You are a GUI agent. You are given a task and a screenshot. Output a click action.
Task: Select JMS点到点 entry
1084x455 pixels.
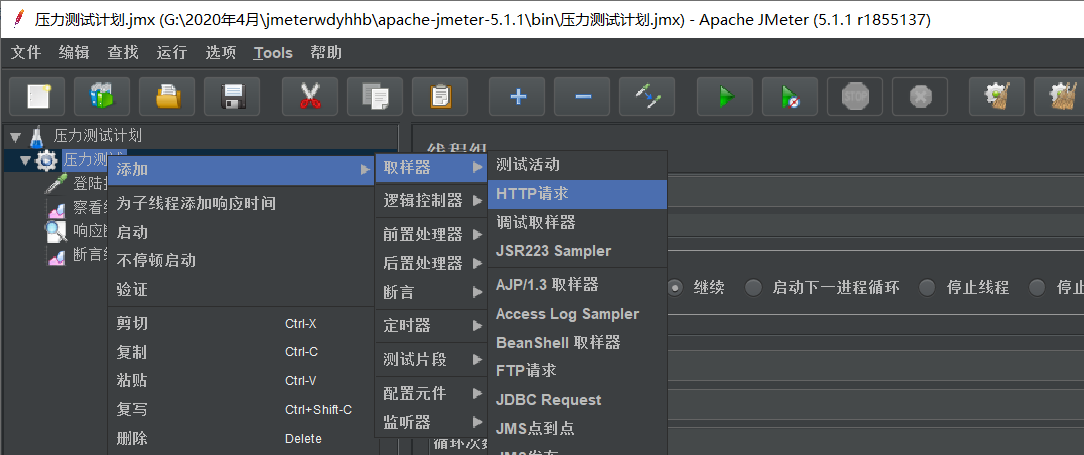[577, 429]
